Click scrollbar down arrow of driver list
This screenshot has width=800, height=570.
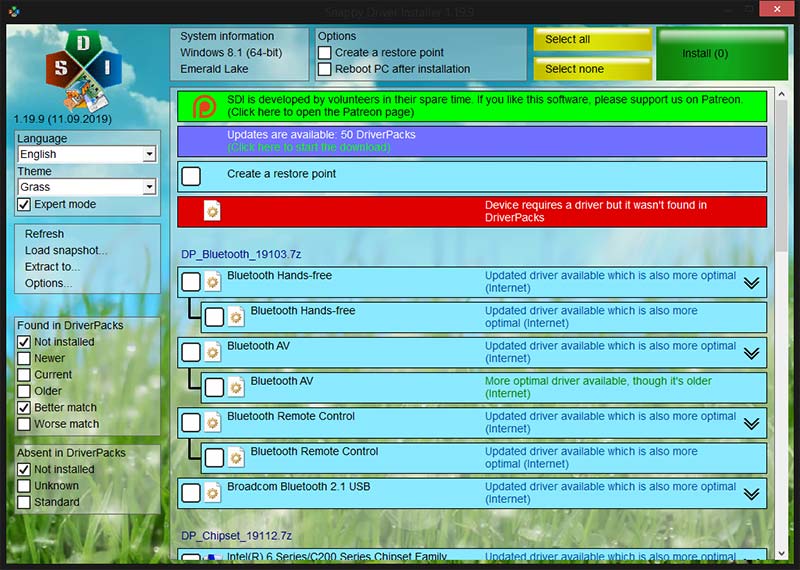point(782,554)
